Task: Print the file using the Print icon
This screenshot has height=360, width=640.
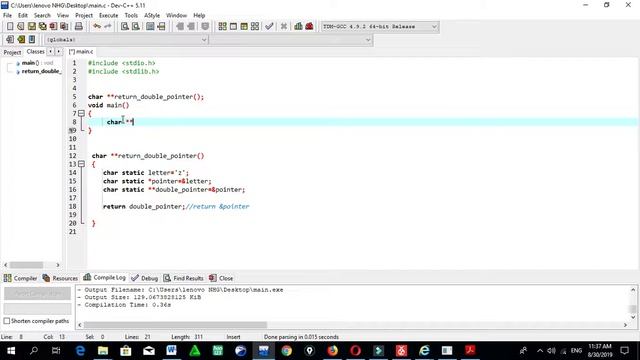Action: coord(78,27)
